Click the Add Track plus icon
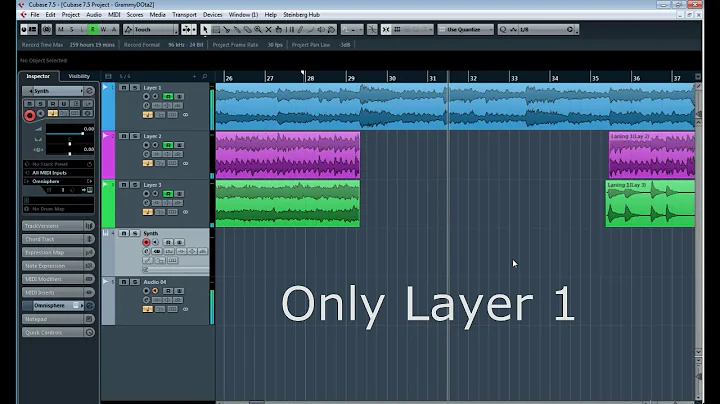 194,76
